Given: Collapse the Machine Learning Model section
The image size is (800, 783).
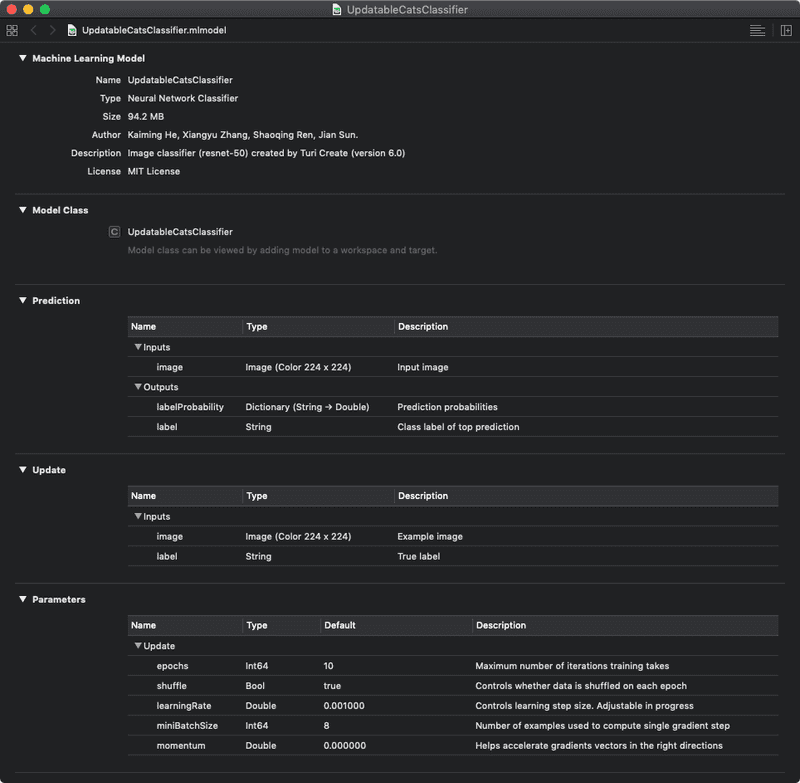Looking at the screenshot, I should [22, 58].
